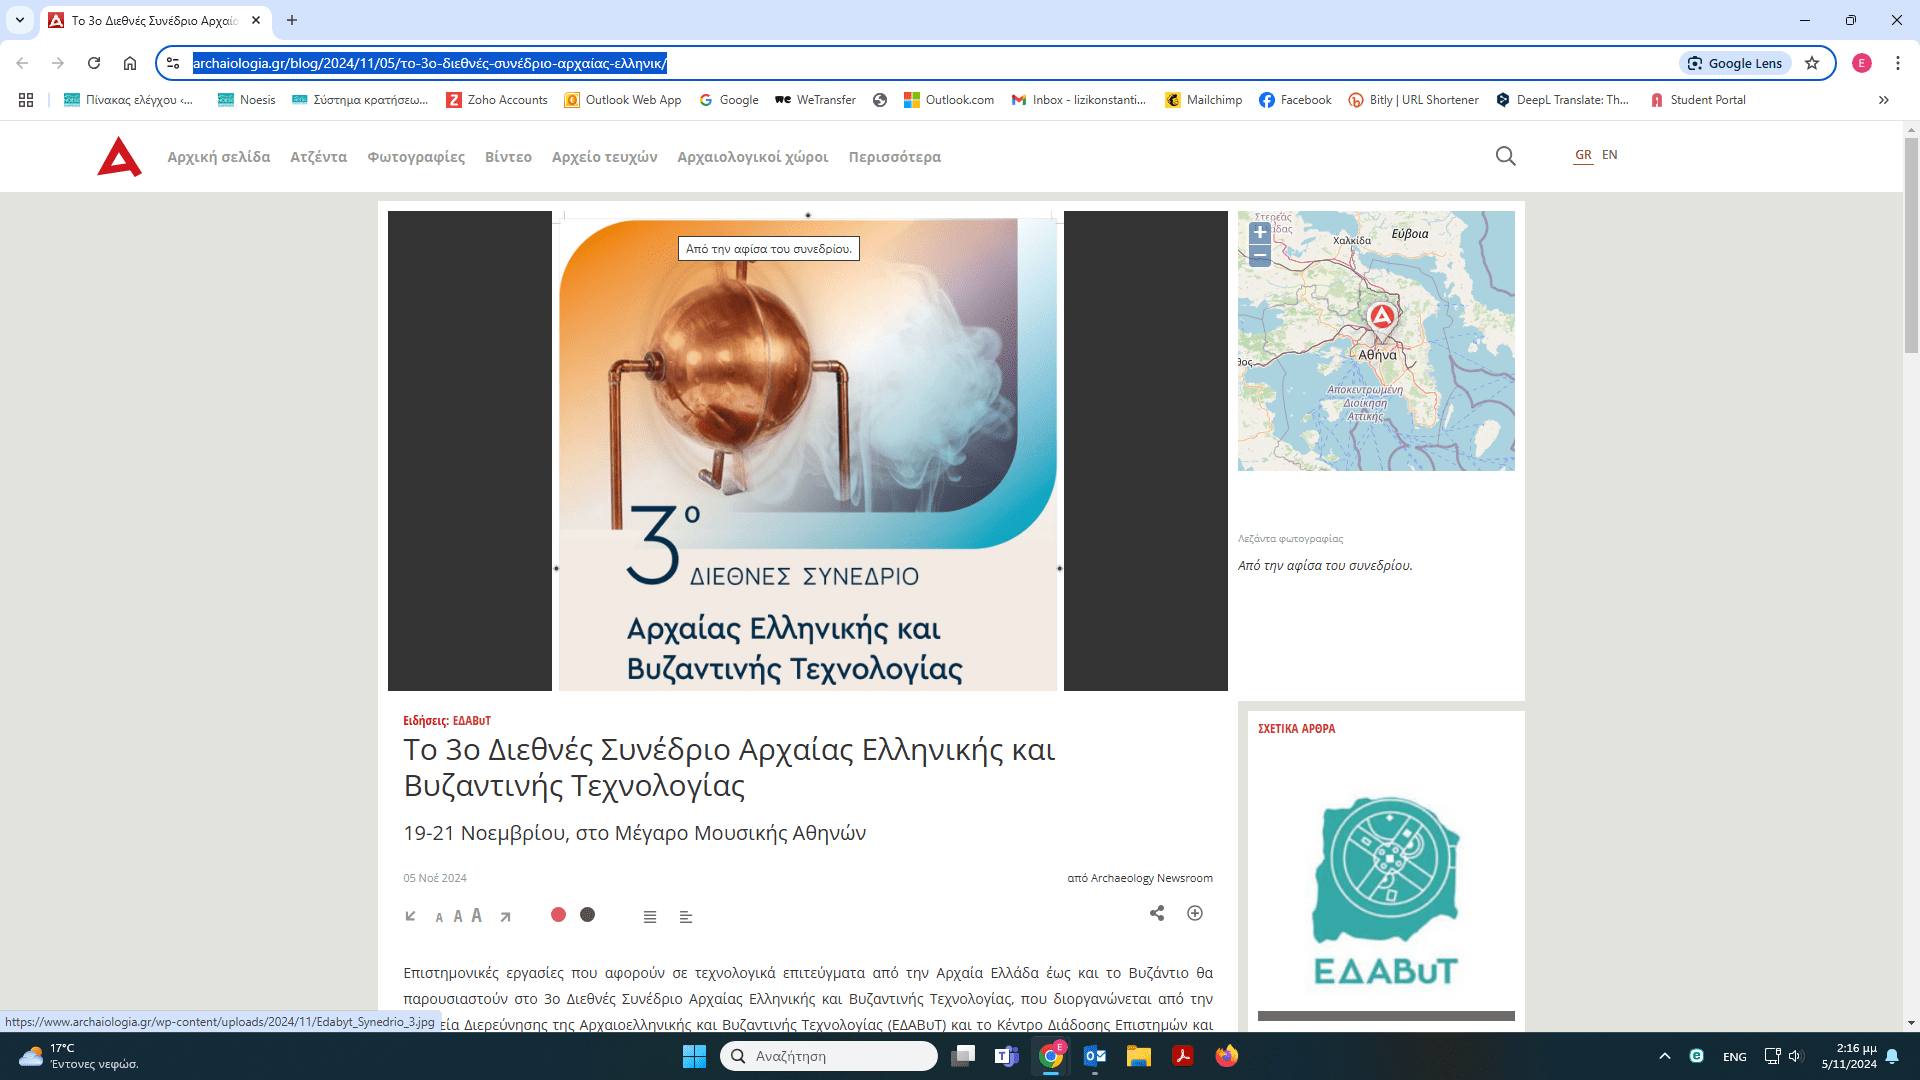Switch site language to EN
The width and height of the screenshot is (1920, 1080).
tap(1610, 155)
